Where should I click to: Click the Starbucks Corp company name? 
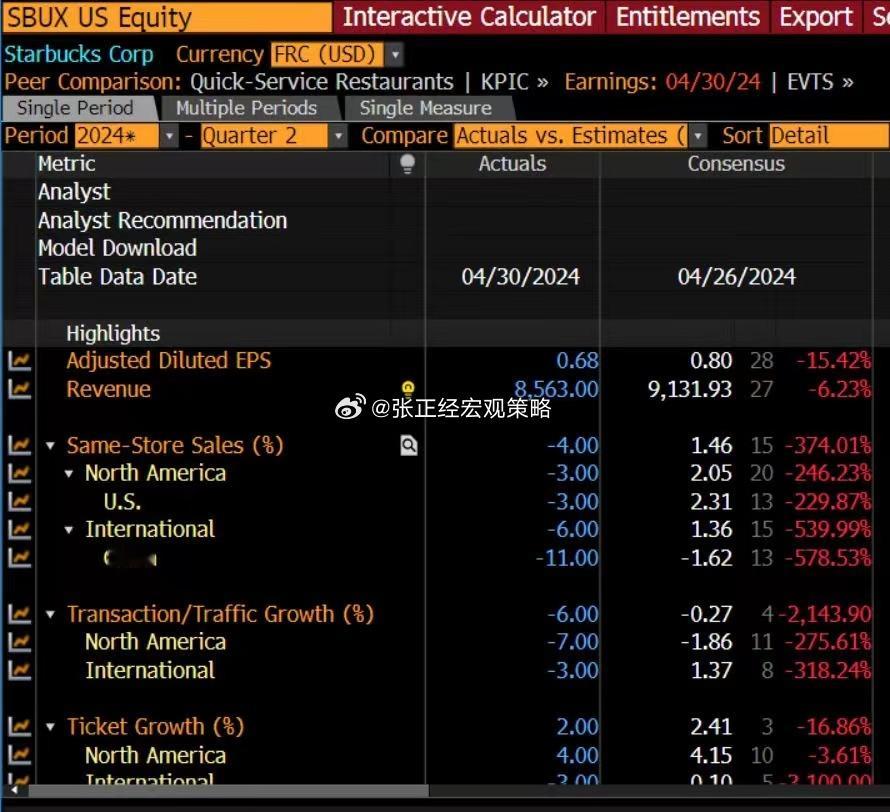[x=79, y=54]
